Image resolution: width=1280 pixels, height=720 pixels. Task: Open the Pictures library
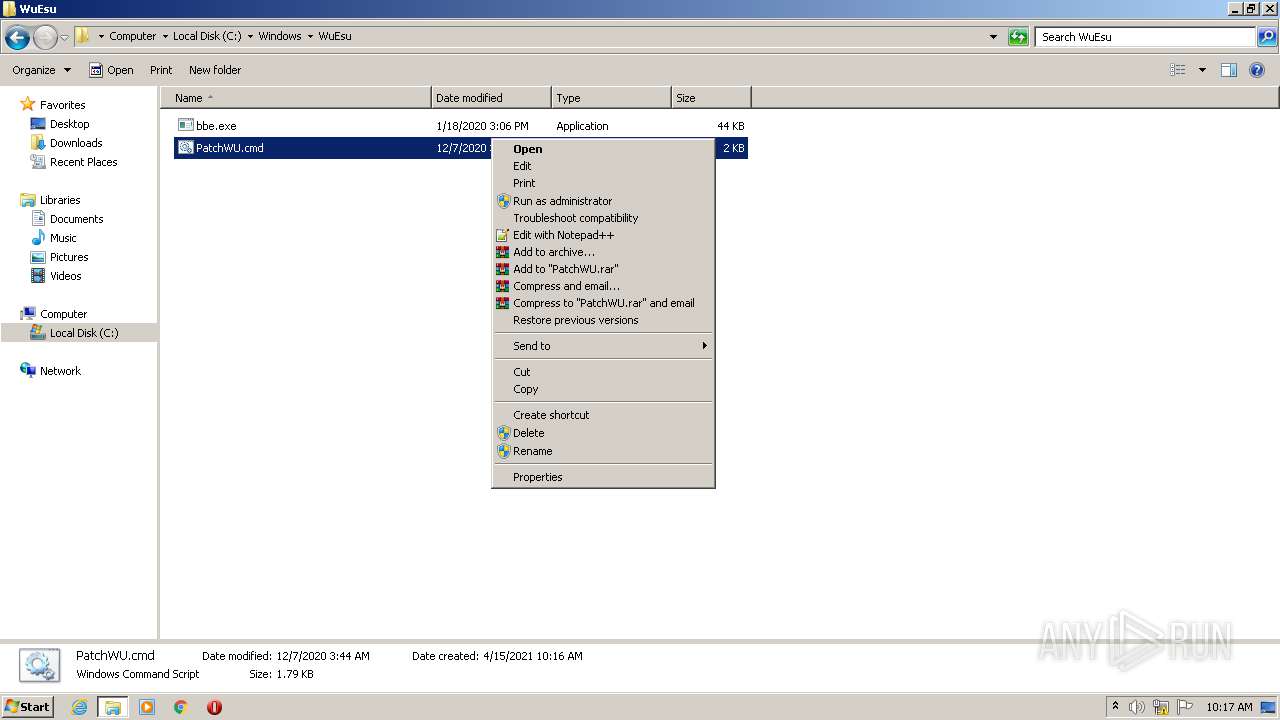pyautogui.click(x=69, y=257)
